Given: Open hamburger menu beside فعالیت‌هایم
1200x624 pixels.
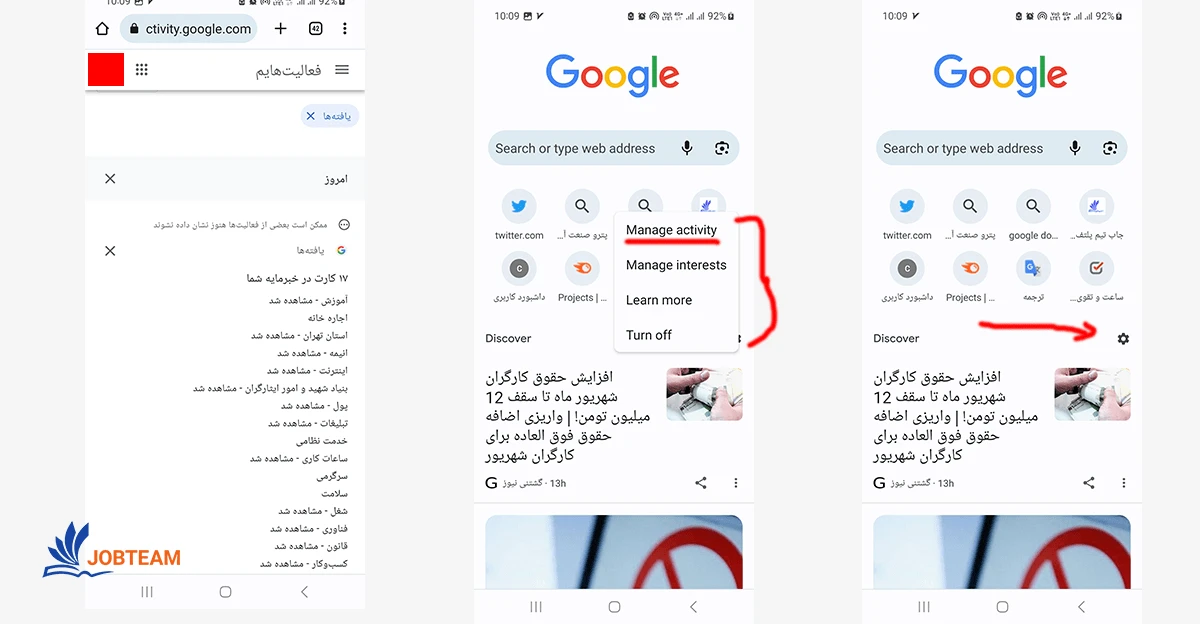Looking at the screenshot, I should tap(342, 70).
